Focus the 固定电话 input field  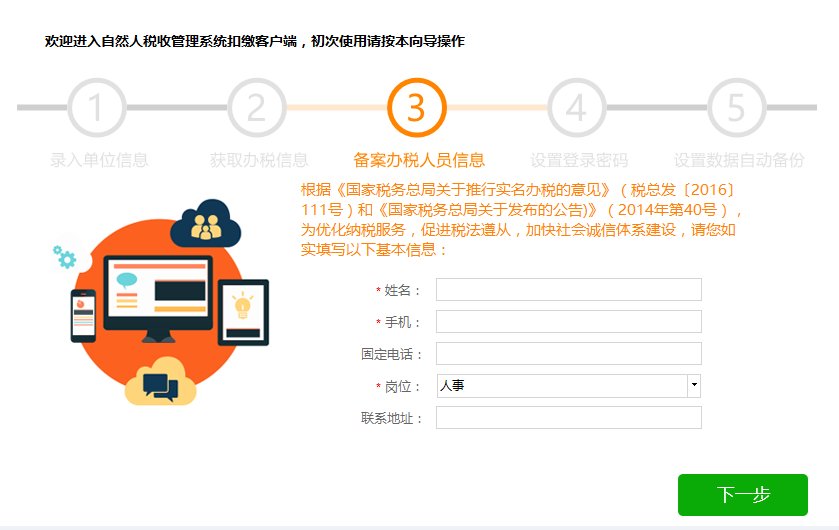pyautogui.click(x=569, y=354)
